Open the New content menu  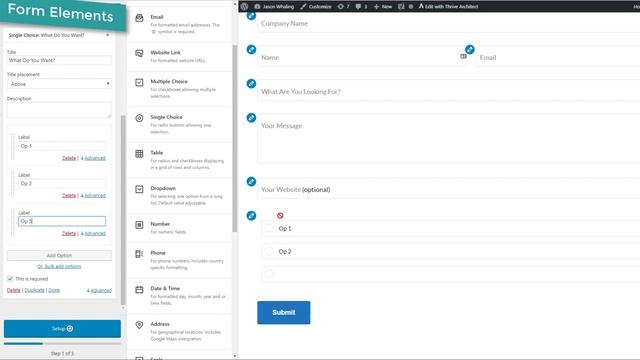click(x=383, y=6)
